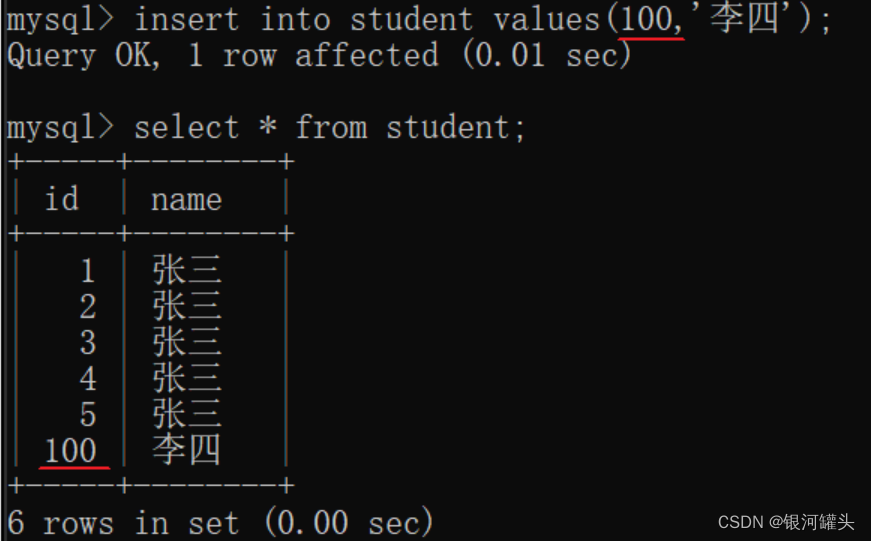871x541 pixels.
Task: Click the 张三 name in row with id 3
Action: click(187, 342)
